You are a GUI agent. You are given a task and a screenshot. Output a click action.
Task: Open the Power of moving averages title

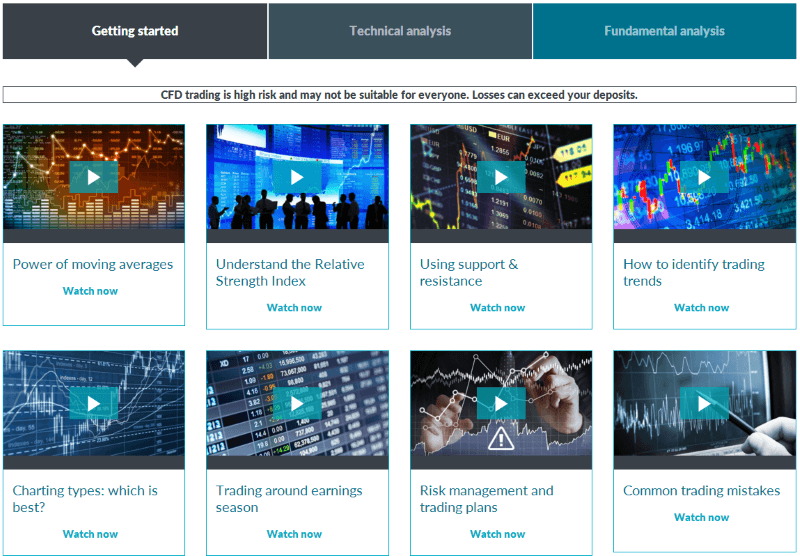(93, 264)
